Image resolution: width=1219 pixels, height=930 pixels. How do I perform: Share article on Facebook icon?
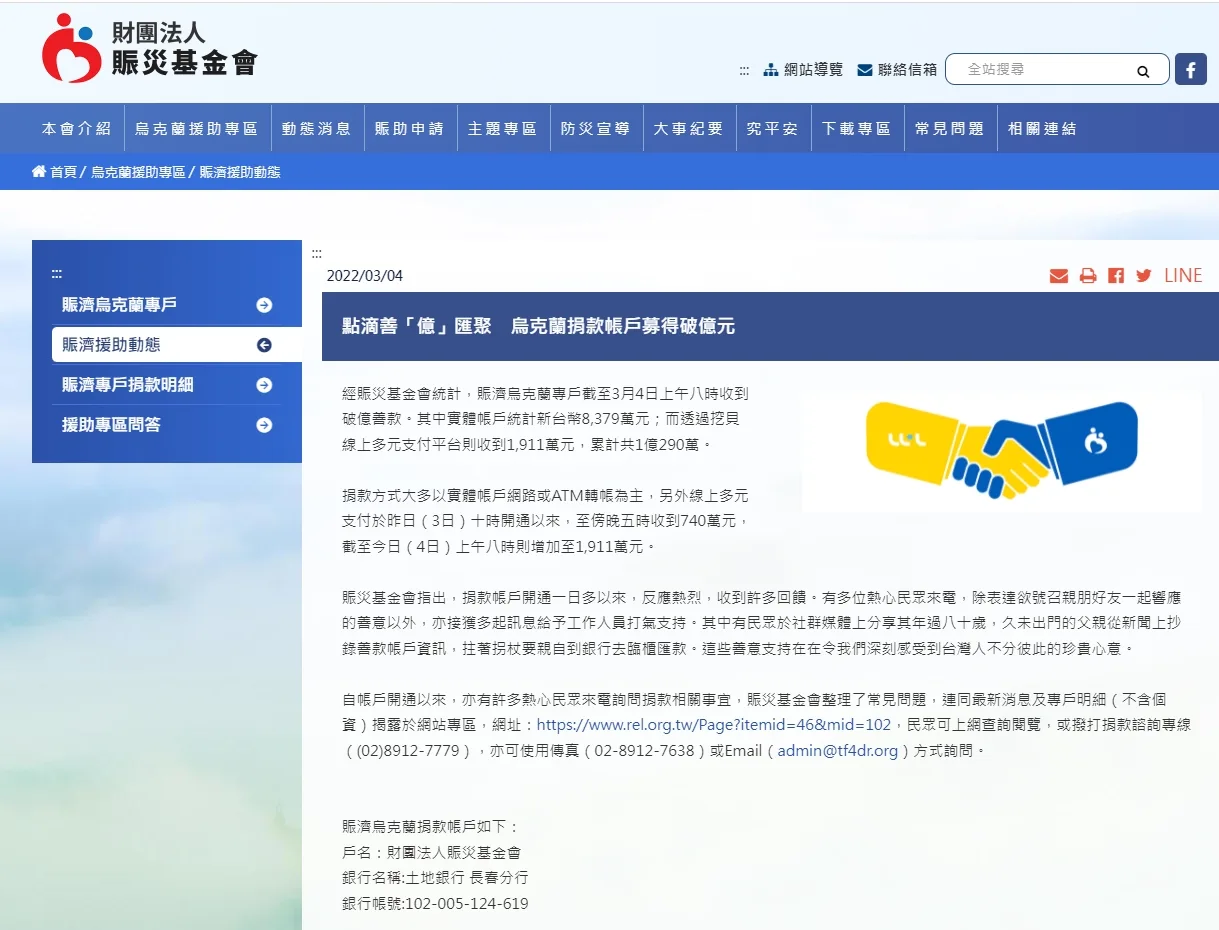coord(1116,276)
